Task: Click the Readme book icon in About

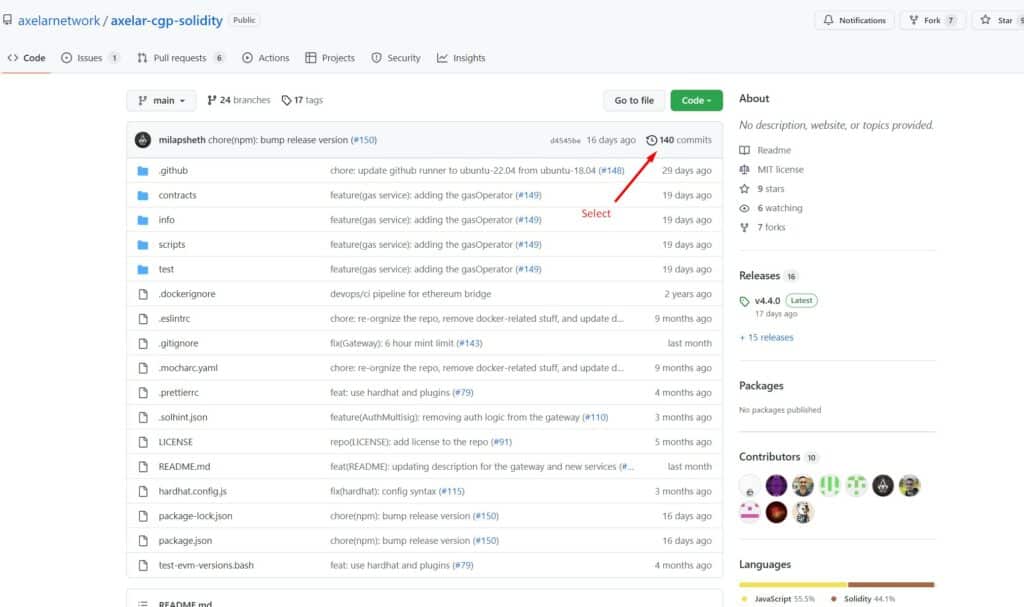Action: [x=744, y=150]
